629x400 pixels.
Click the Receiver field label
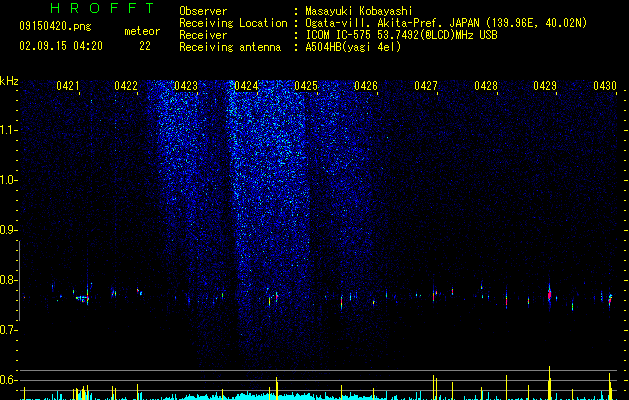click(203, 35)
